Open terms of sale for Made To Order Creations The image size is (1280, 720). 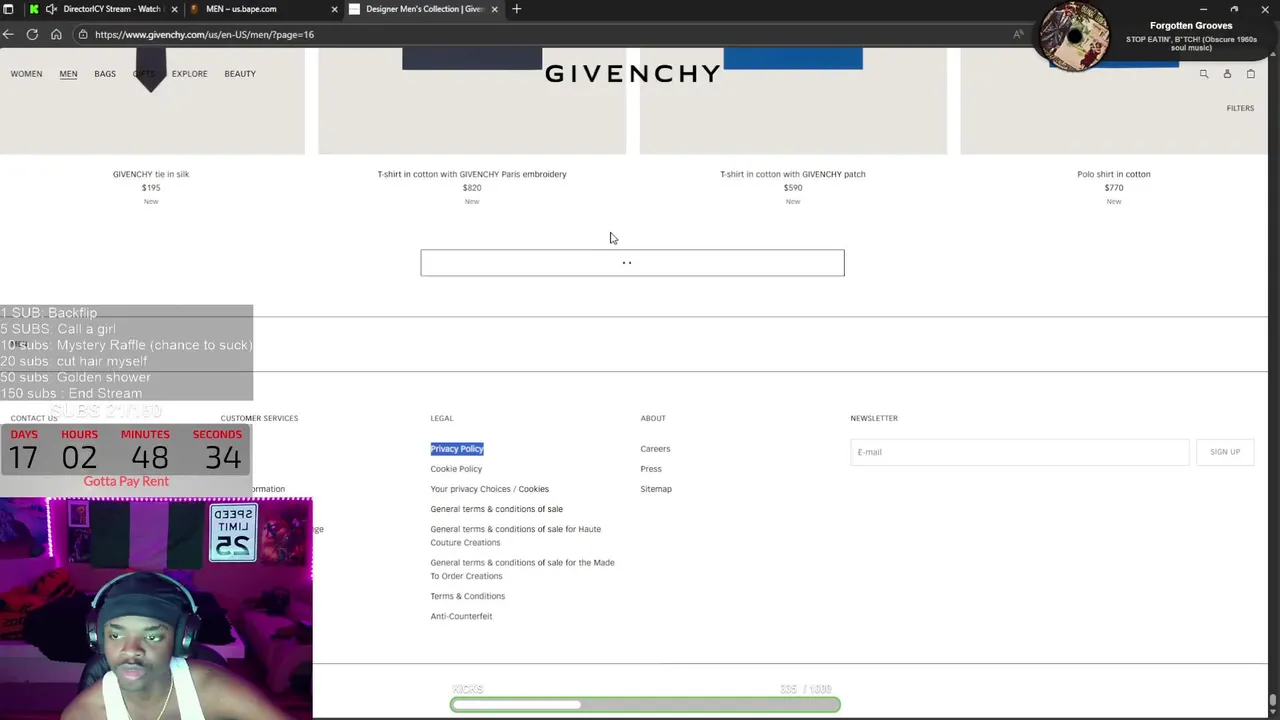point(522,569)
